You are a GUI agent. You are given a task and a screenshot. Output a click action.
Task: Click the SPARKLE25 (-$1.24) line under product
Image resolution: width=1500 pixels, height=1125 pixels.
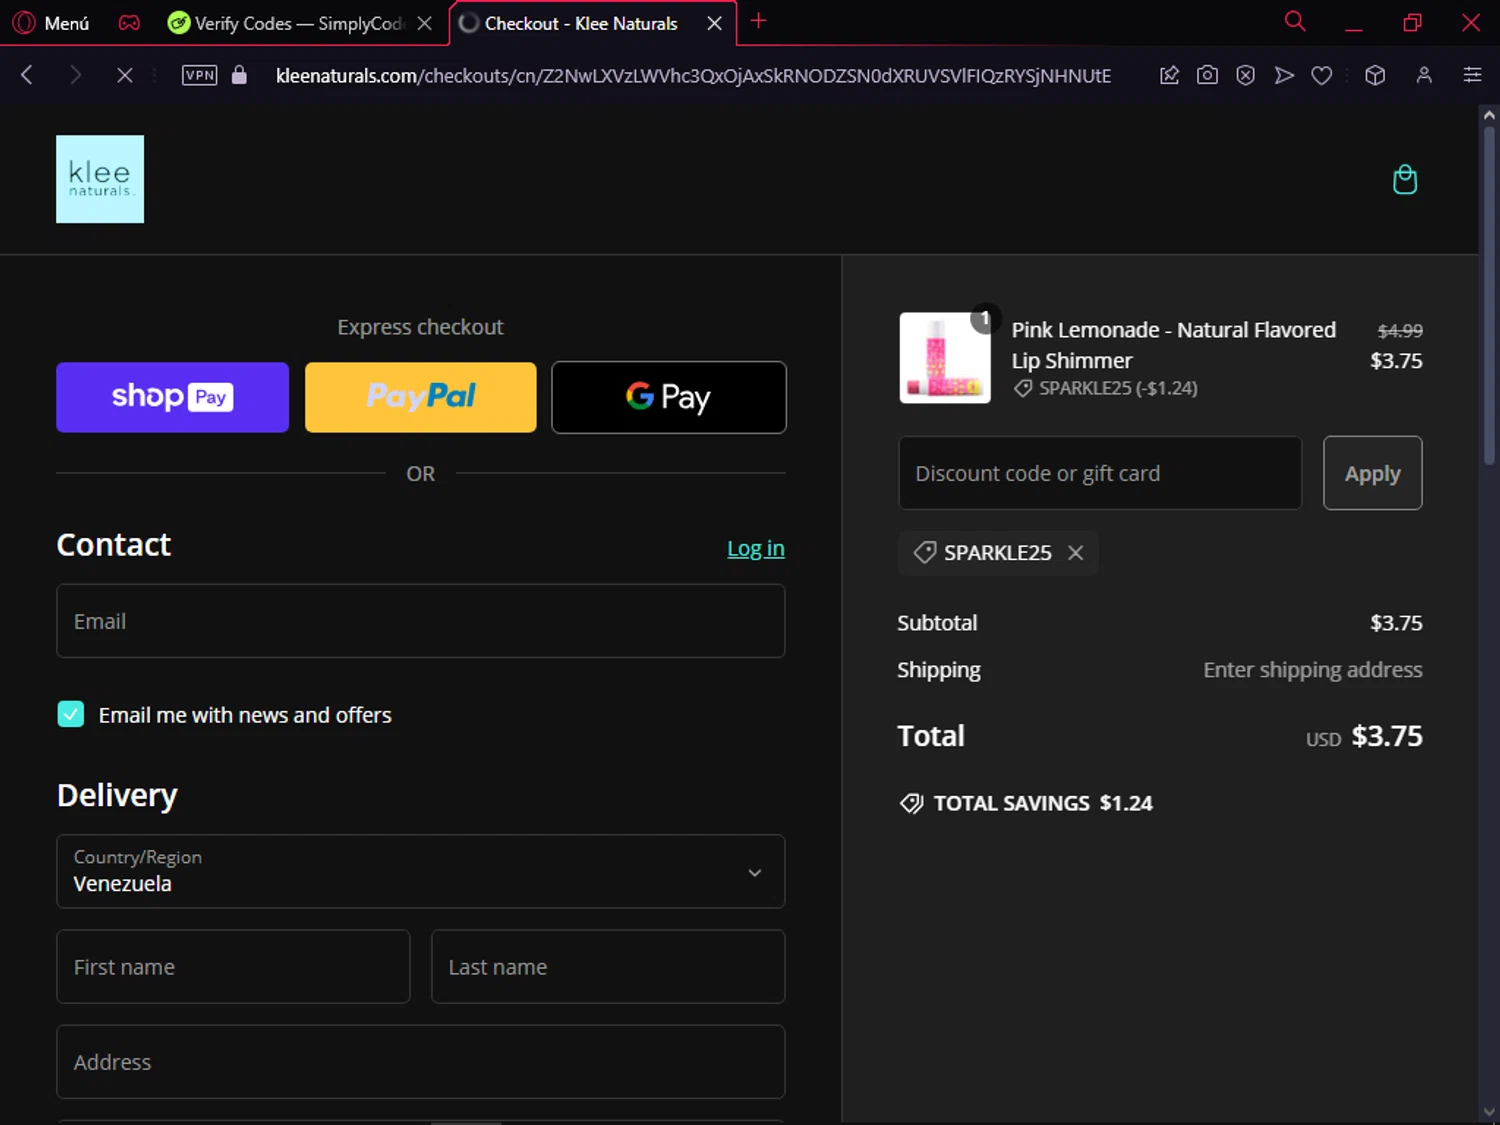coord(1105,388)
